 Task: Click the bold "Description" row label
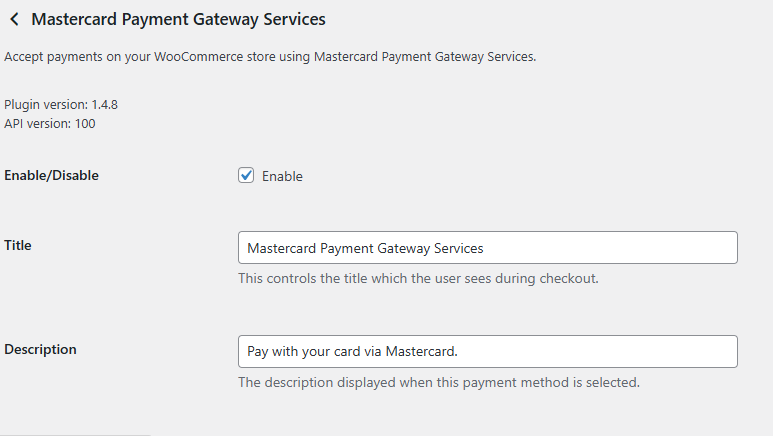[x=41, y=349]
